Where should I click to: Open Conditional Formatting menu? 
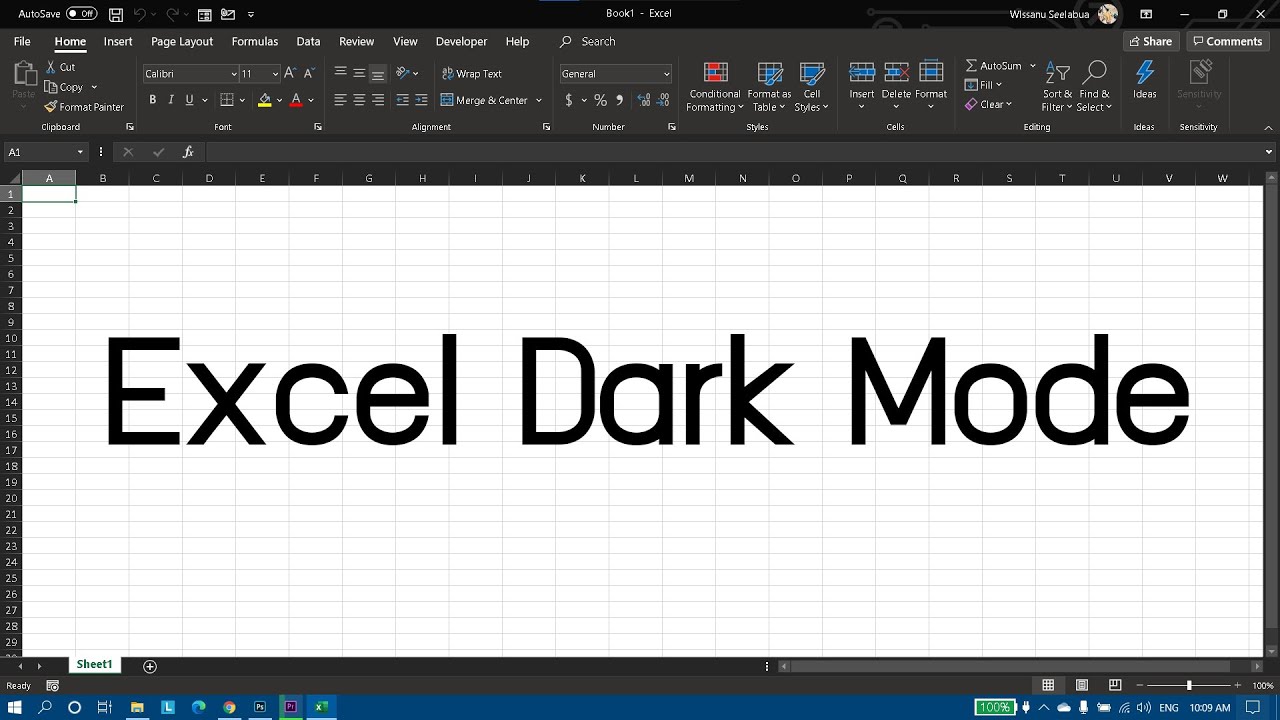coord(715,88)
